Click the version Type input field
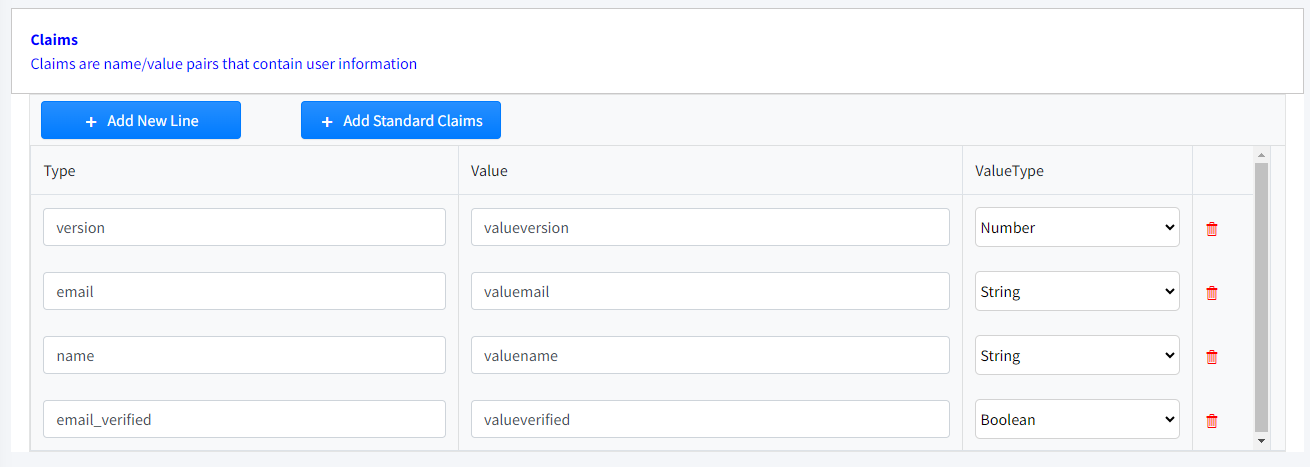1310x467 pixels. pyautogui.click(x=245, y=227)
